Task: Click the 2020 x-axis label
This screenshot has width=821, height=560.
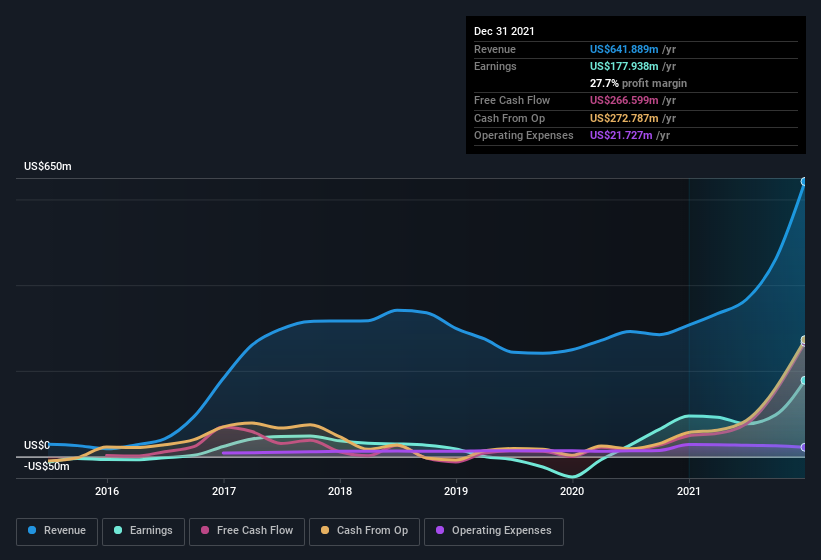Action: [x=572, y=491]
